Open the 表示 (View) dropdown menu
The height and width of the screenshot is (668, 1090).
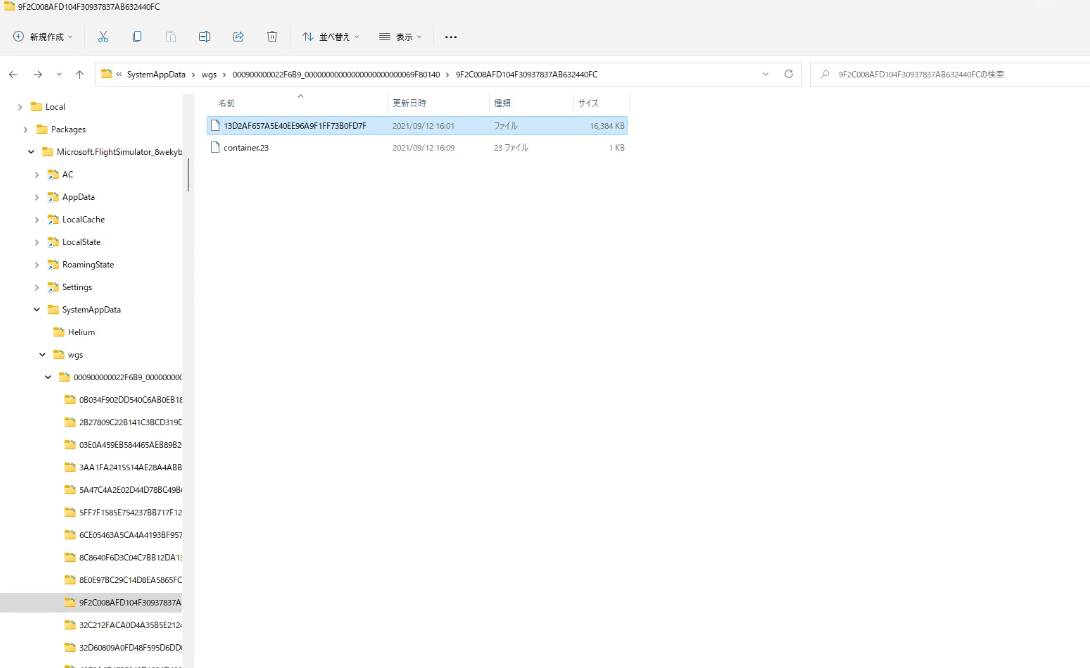[x=400, y=37]
